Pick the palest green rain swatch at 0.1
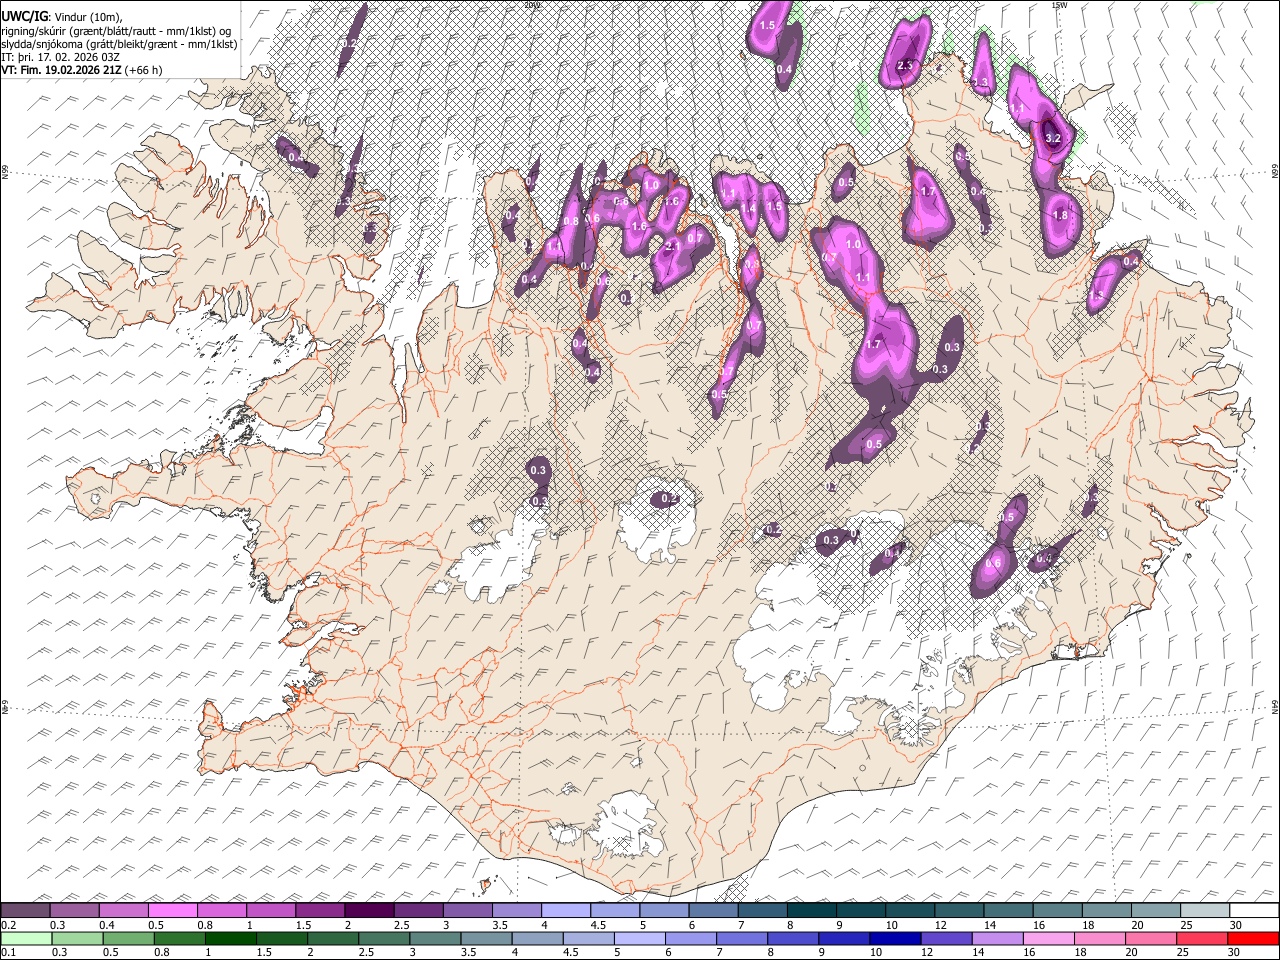The width and height of the screenshot is (1280, 960). [x=25, y=938]
